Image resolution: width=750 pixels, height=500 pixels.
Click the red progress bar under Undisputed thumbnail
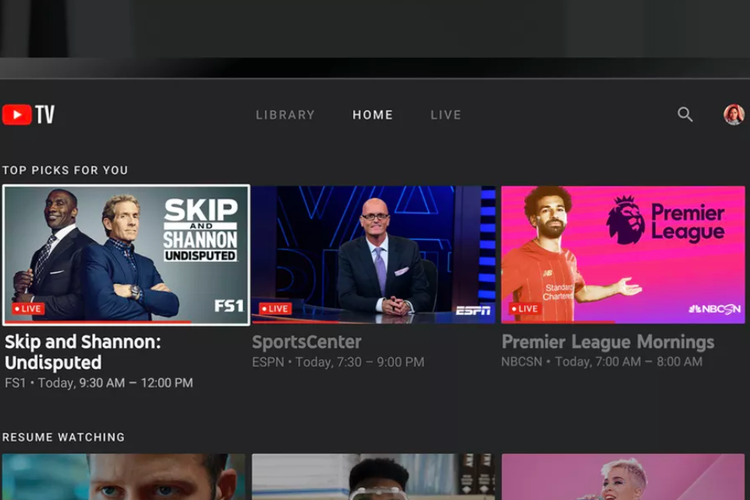coord(100,322)
